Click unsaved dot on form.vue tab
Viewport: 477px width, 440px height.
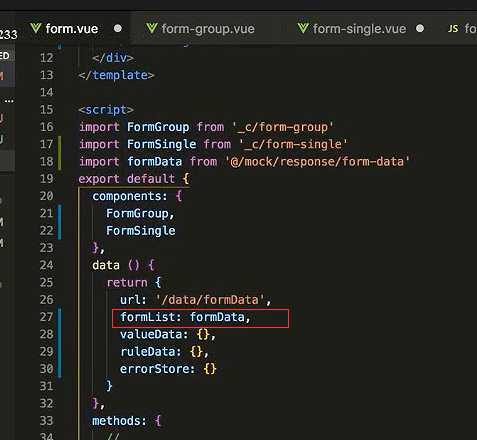[118, 28]
